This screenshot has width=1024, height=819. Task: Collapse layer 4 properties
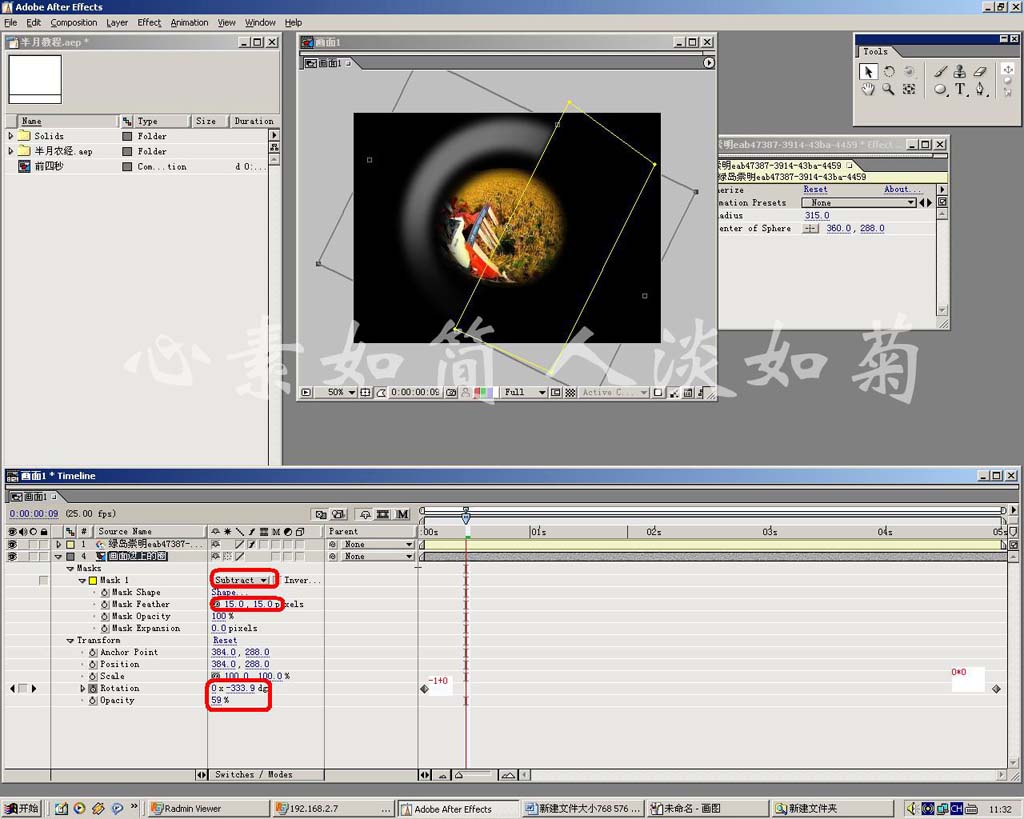[58, 556]
